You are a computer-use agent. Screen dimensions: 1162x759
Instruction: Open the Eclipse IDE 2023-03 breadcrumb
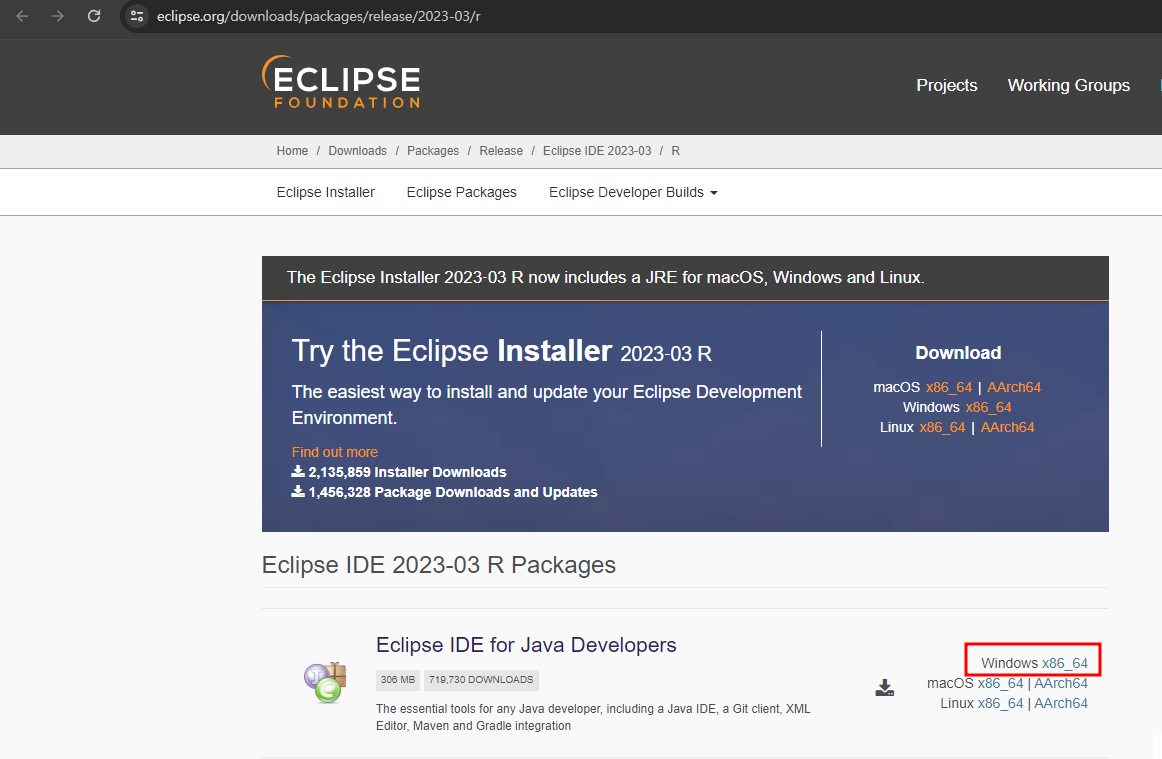[x=597, y=150]
